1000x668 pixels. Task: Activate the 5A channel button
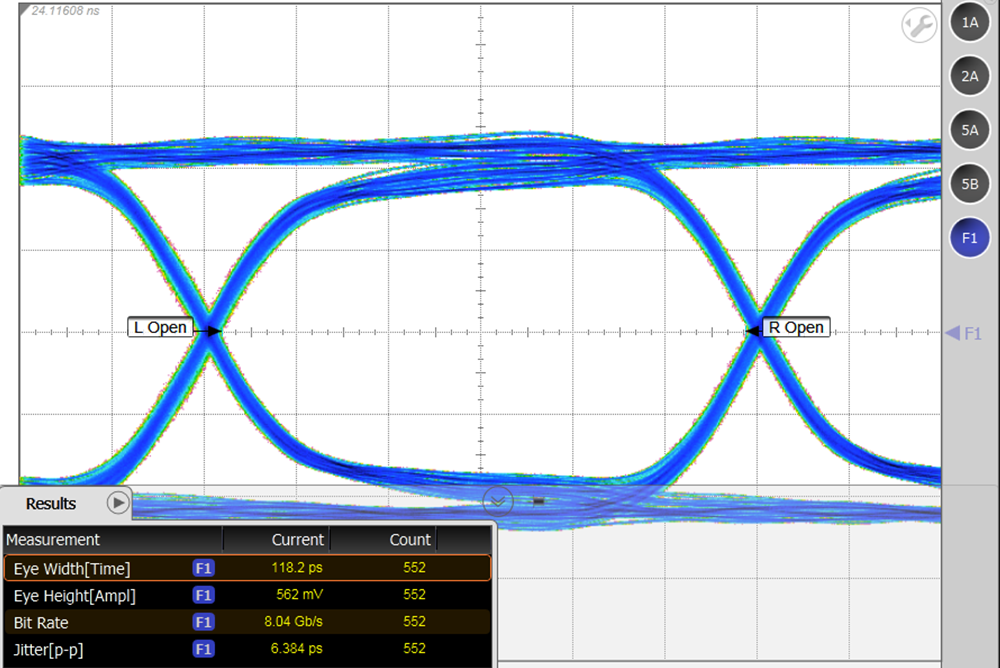(969, 130)
